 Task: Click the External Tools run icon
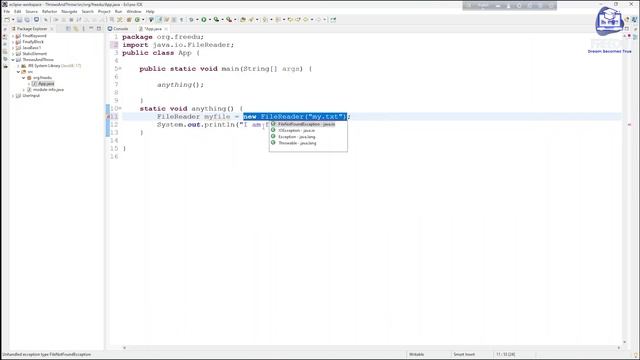pos(229,20)
